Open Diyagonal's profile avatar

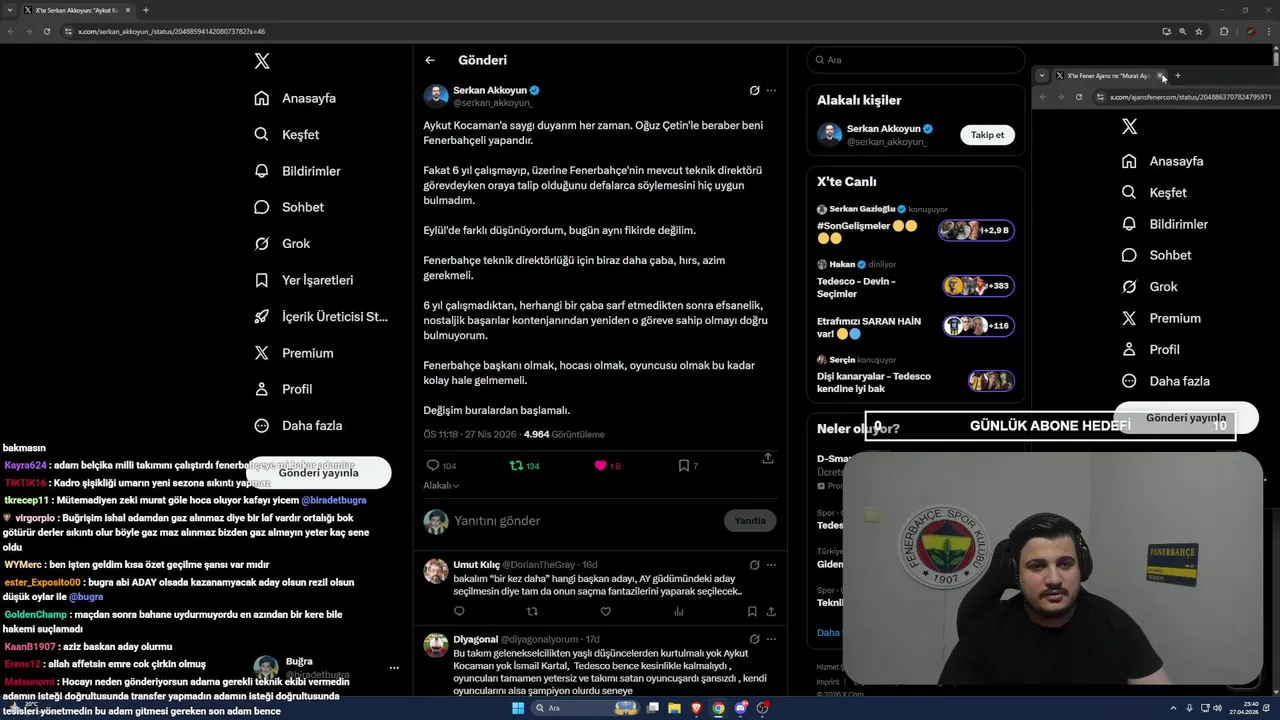pos(436,645)
